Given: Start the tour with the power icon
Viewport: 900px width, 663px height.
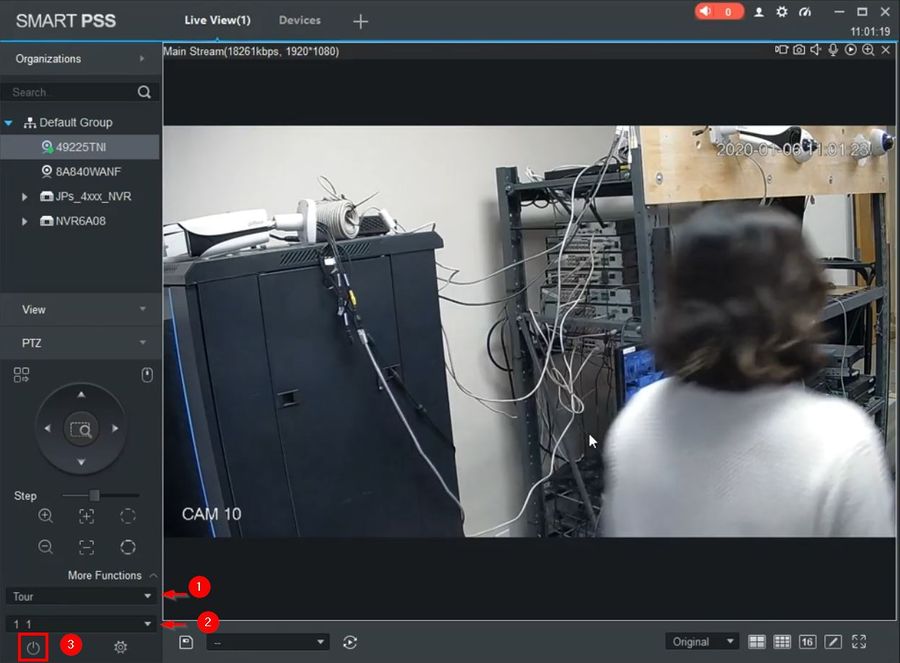Looking at the screenshot, I should (x=33, y=648).
